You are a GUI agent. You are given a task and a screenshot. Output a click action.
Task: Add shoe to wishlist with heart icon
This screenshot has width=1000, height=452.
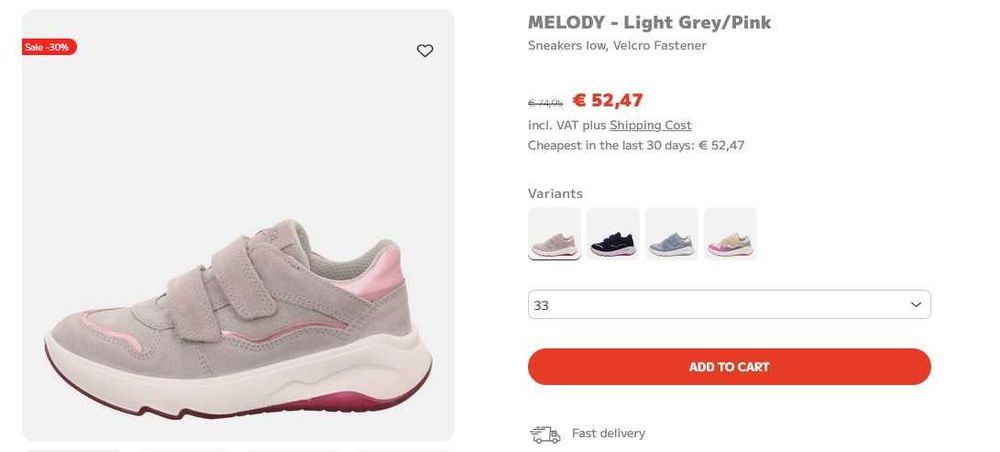pos(425,51)
